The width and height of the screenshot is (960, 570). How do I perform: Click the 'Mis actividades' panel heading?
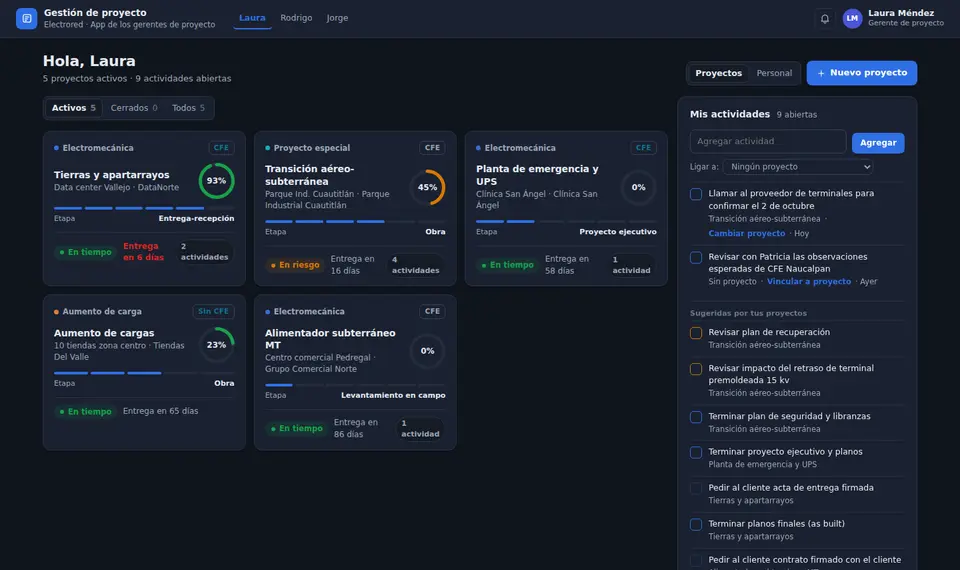pyautogui.click(x=730, y=114)
